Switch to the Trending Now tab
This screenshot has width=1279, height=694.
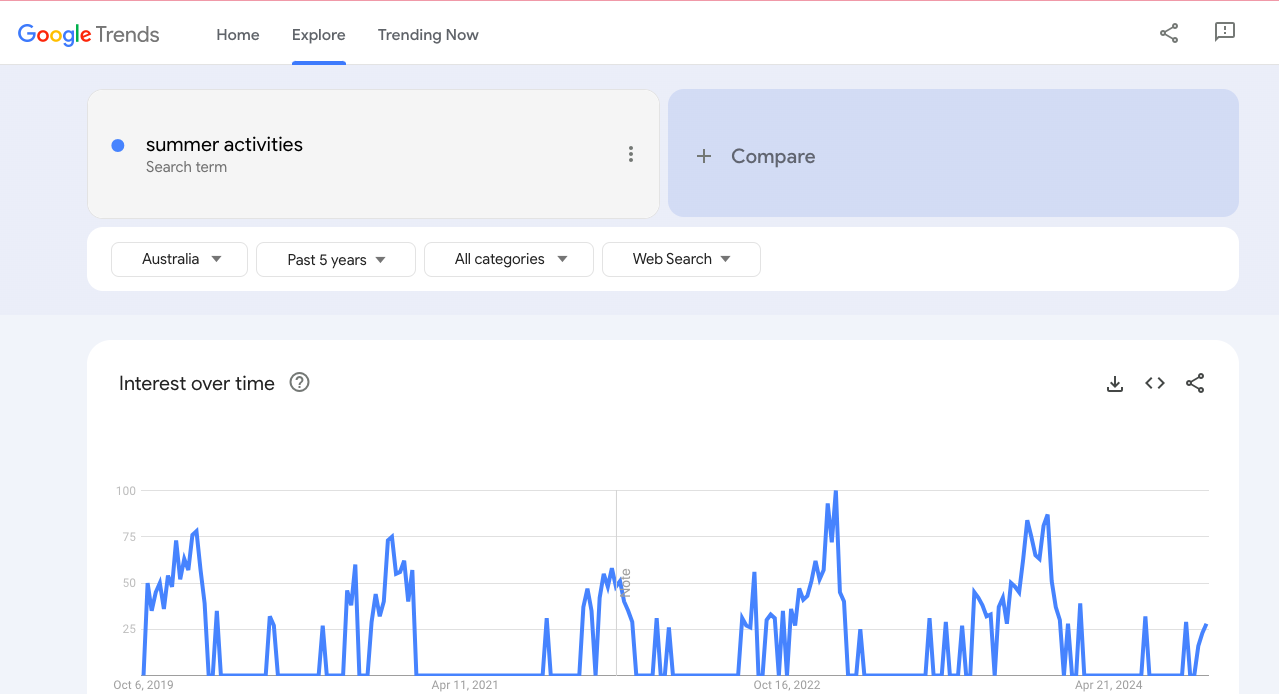click(428, 35)
